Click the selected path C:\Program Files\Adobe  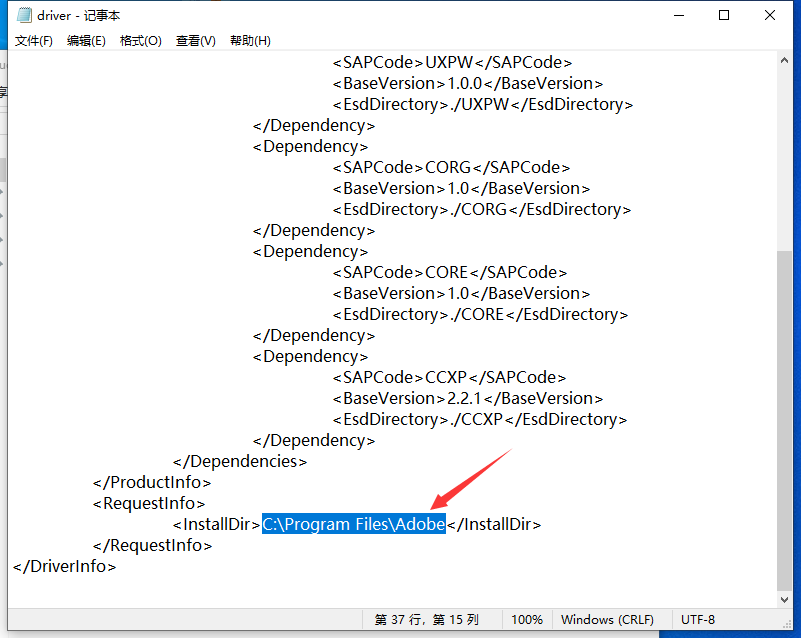pos(354,524)
